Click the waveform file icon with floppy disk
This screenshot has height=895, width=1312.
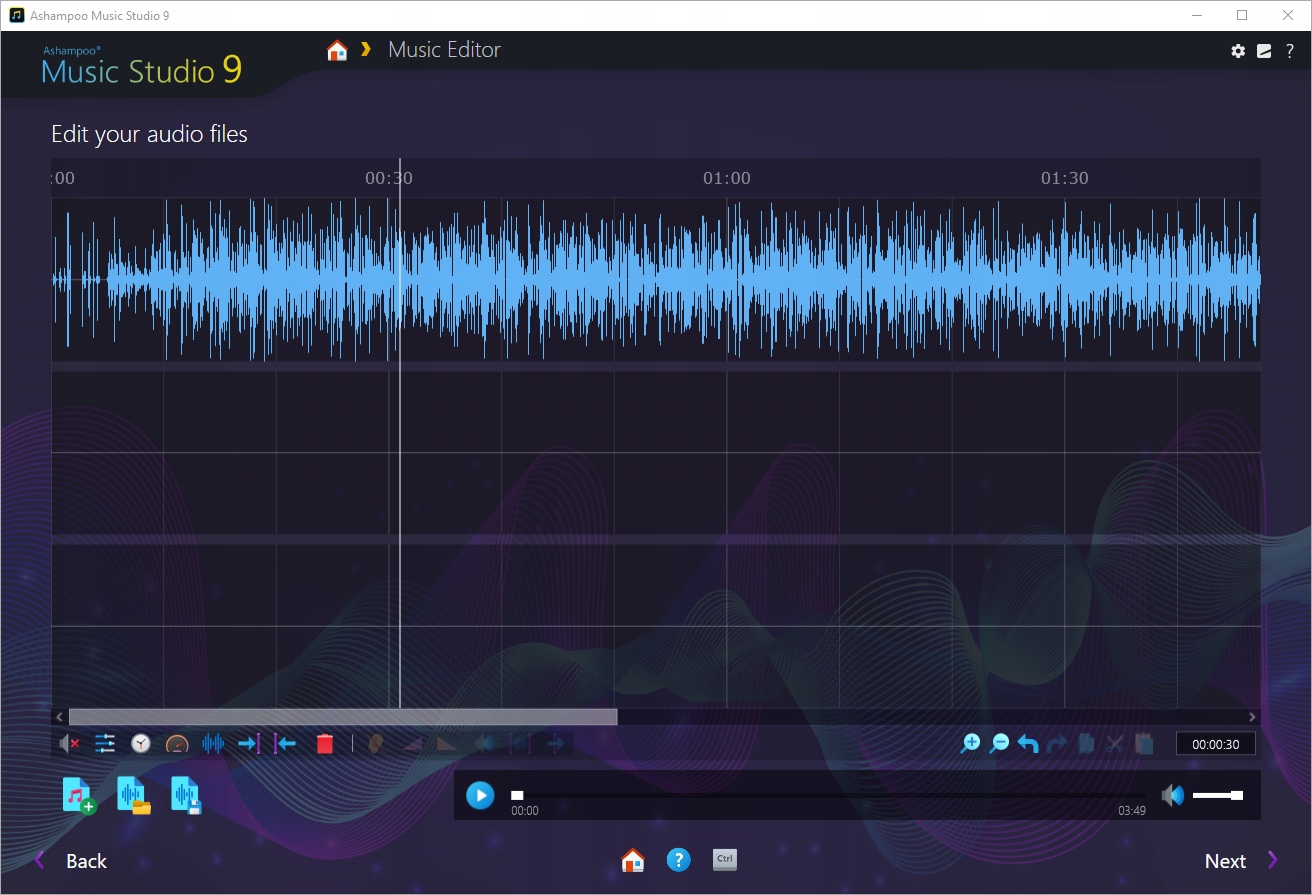click(186, 796)
